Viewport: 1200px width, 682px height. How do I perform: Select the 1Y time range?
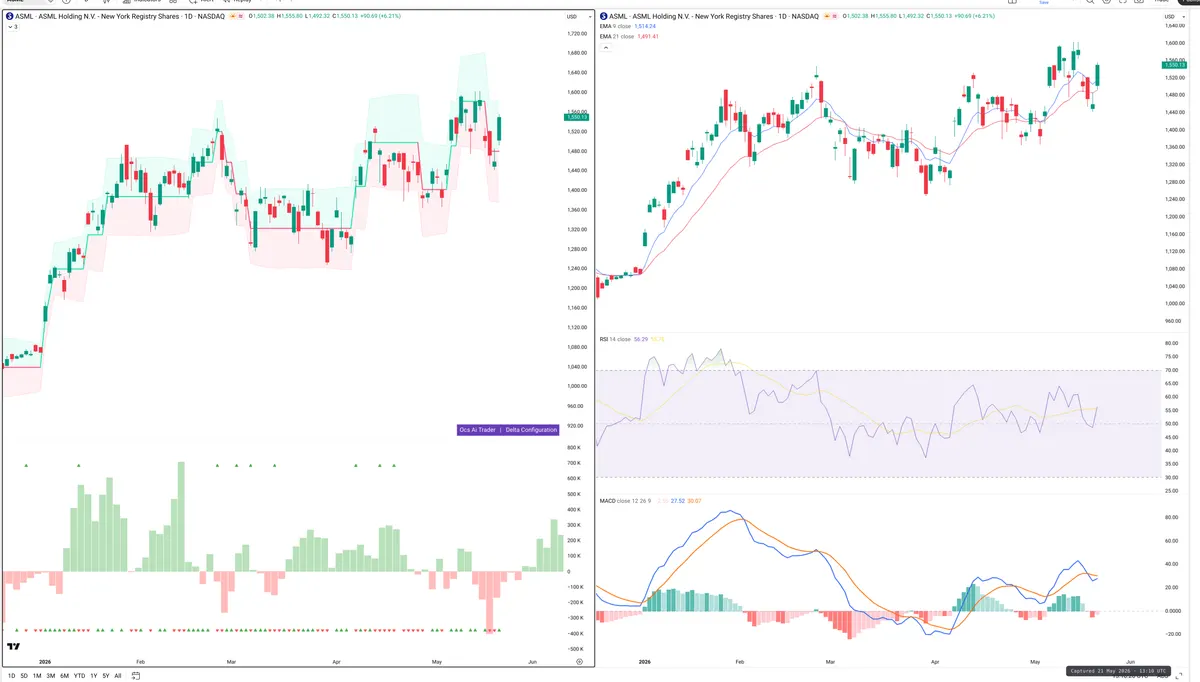[93, 676]
